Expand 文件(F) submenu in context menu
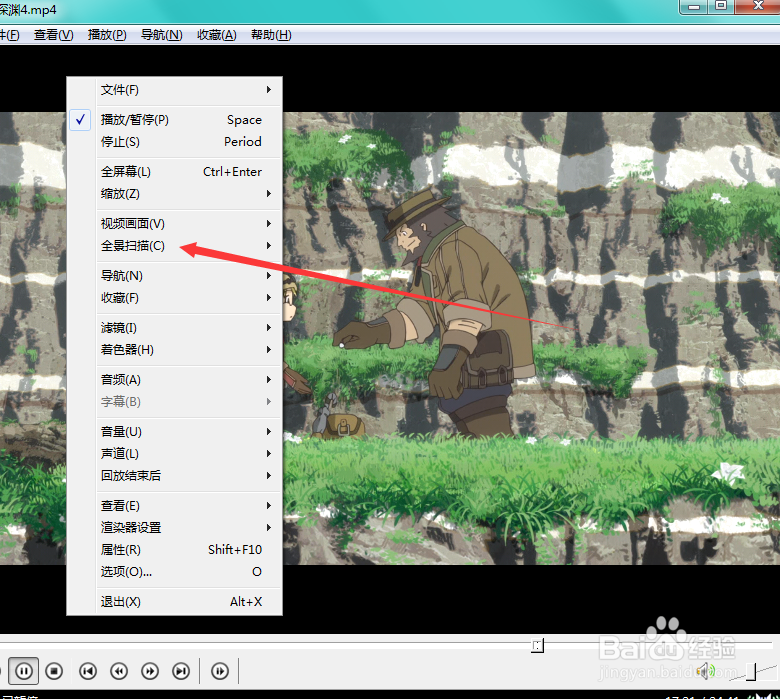This screenshot has height=699, width=780. point(175,90)
